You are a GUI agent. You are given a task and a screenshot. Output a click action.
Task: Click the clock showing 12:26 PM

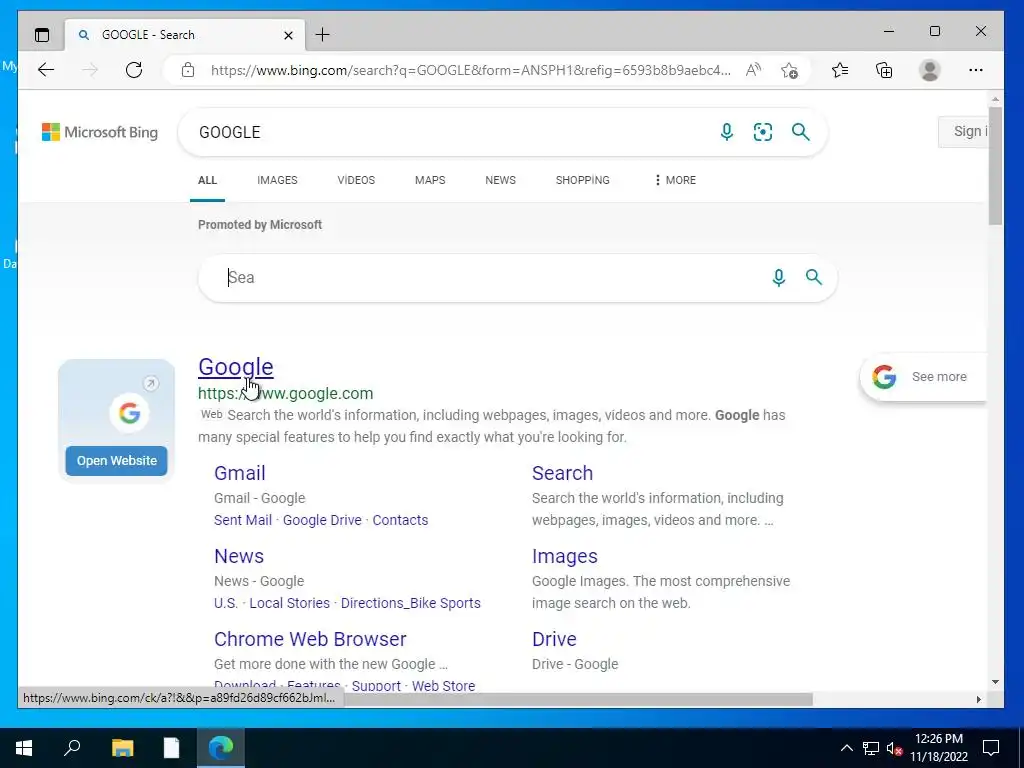pos(939,739)
